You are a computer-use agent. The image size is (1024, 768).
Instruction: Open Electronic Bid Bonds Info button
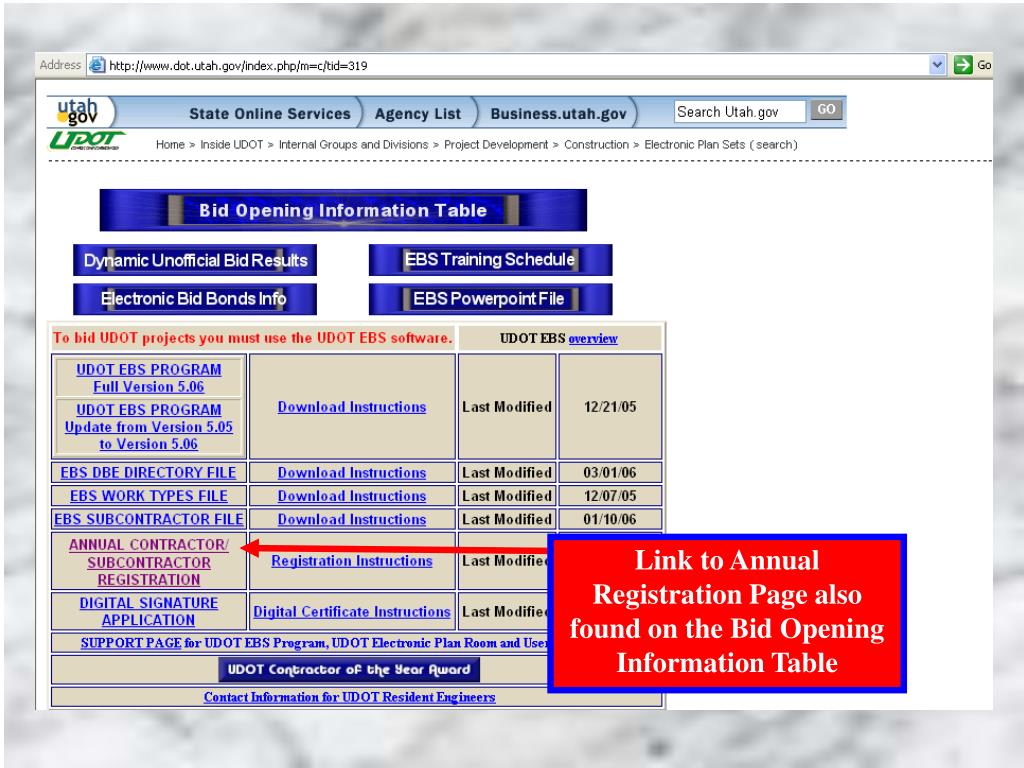pyautogui.click(x=195, y=299)
